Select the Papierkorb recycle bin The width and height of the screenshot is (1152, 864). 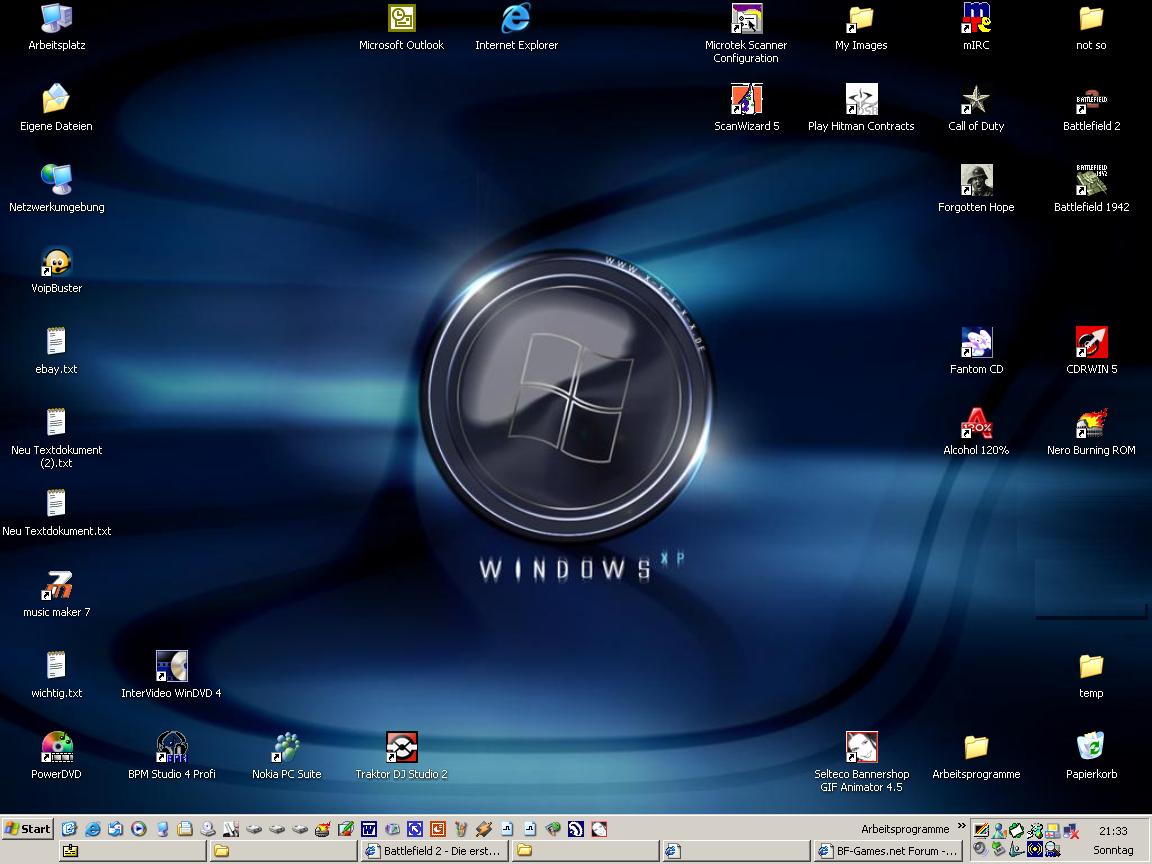tap(1092, 755)
